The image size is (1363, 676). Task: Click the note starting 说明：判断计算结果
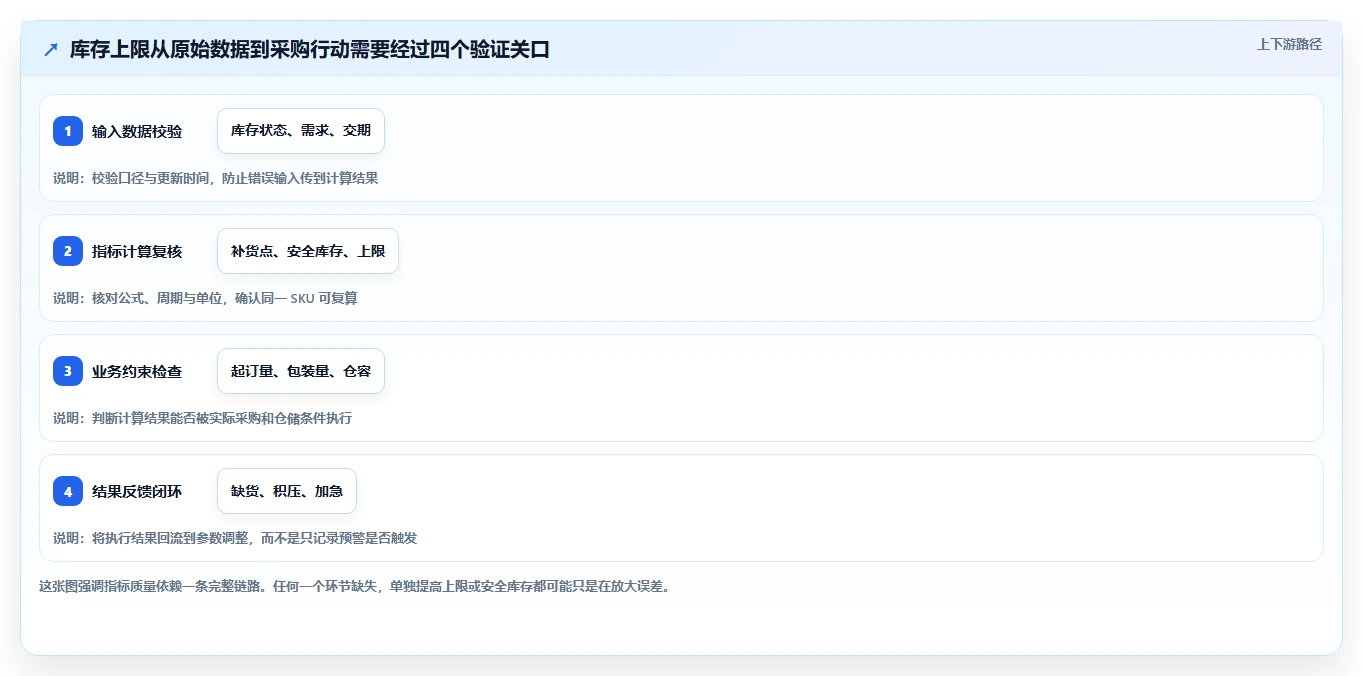point(202,418)
